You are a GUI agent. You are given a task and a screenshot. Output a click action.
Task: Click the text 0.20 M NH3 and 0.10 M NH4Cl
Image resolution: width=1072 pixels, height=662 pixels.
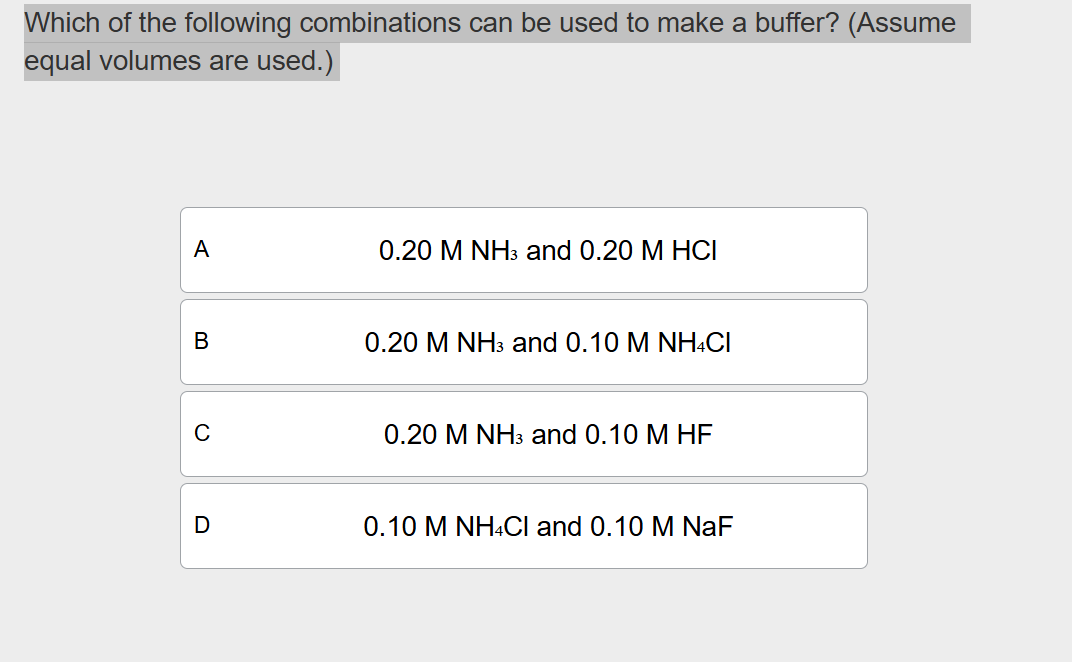(548, 343)
